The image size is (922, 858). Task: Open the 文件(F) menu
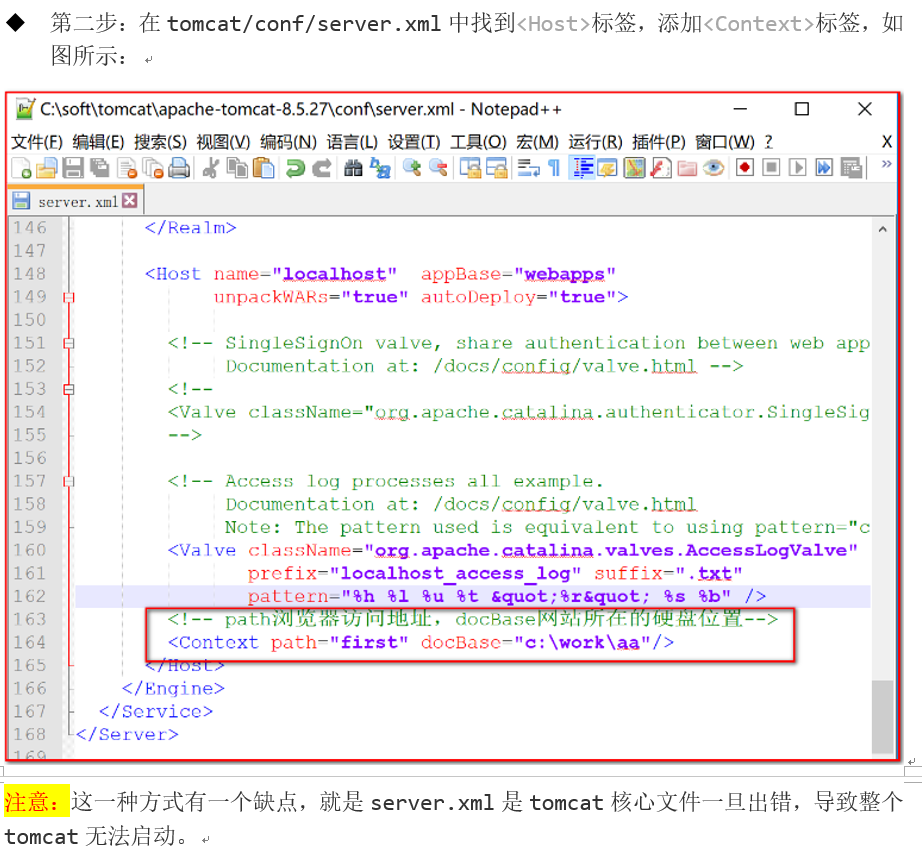pos(36,142)
